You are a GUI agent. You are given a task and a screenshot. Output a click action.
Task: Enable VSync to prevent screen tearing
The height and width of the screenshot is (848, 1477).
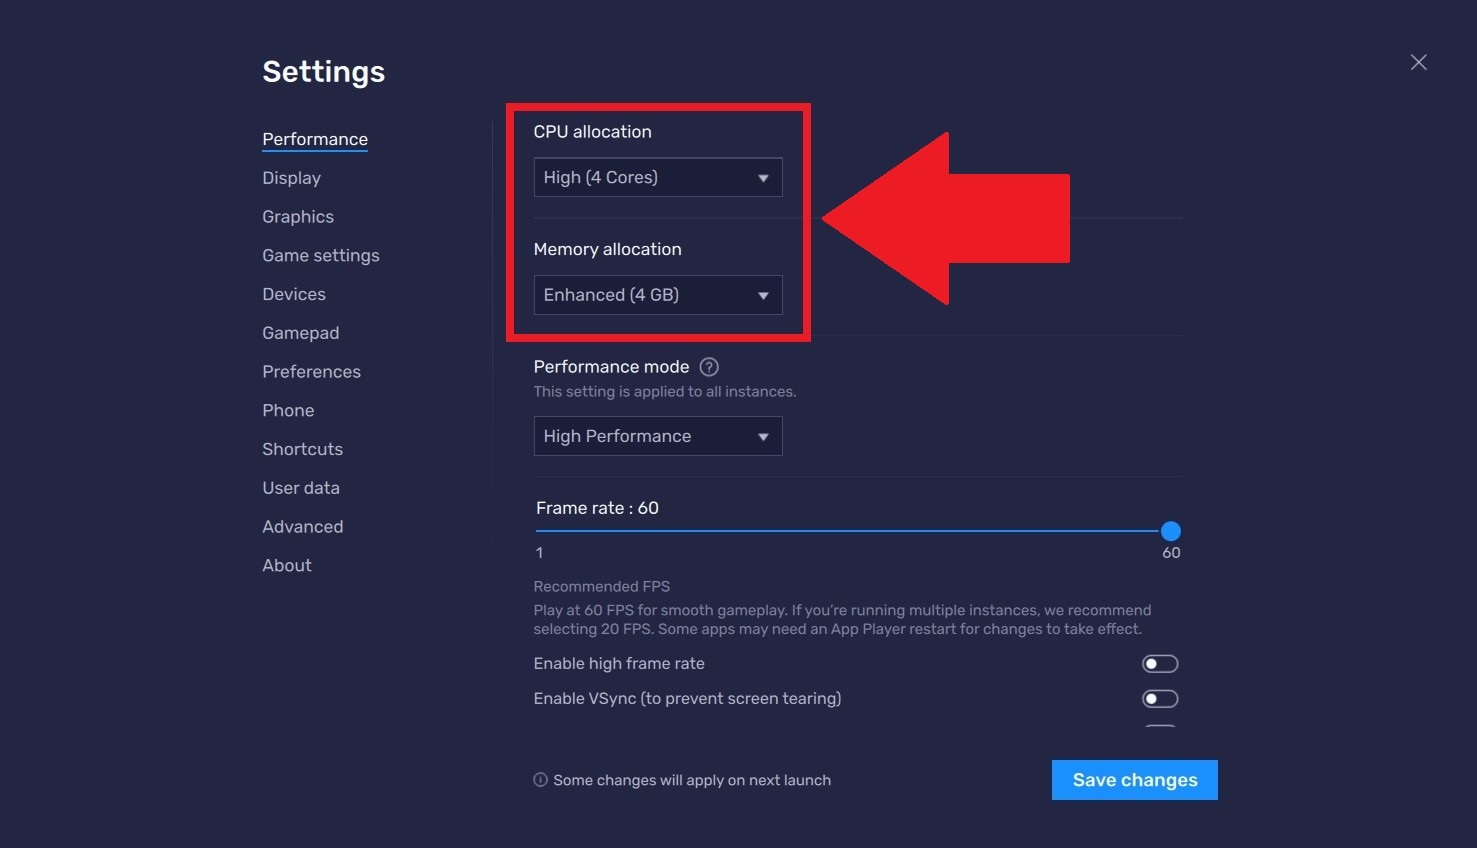pyautogui.click(x=1160, y=699)
